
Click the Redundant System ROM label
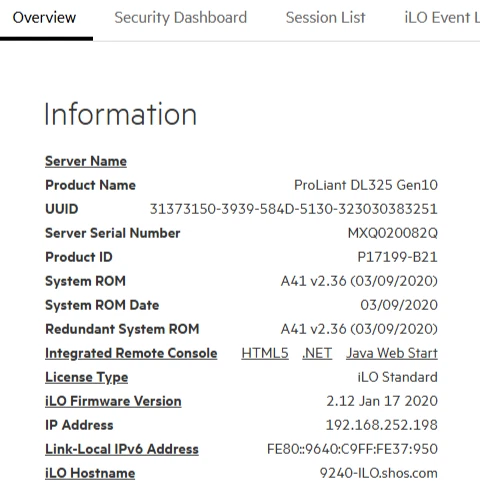click(122, 329)
